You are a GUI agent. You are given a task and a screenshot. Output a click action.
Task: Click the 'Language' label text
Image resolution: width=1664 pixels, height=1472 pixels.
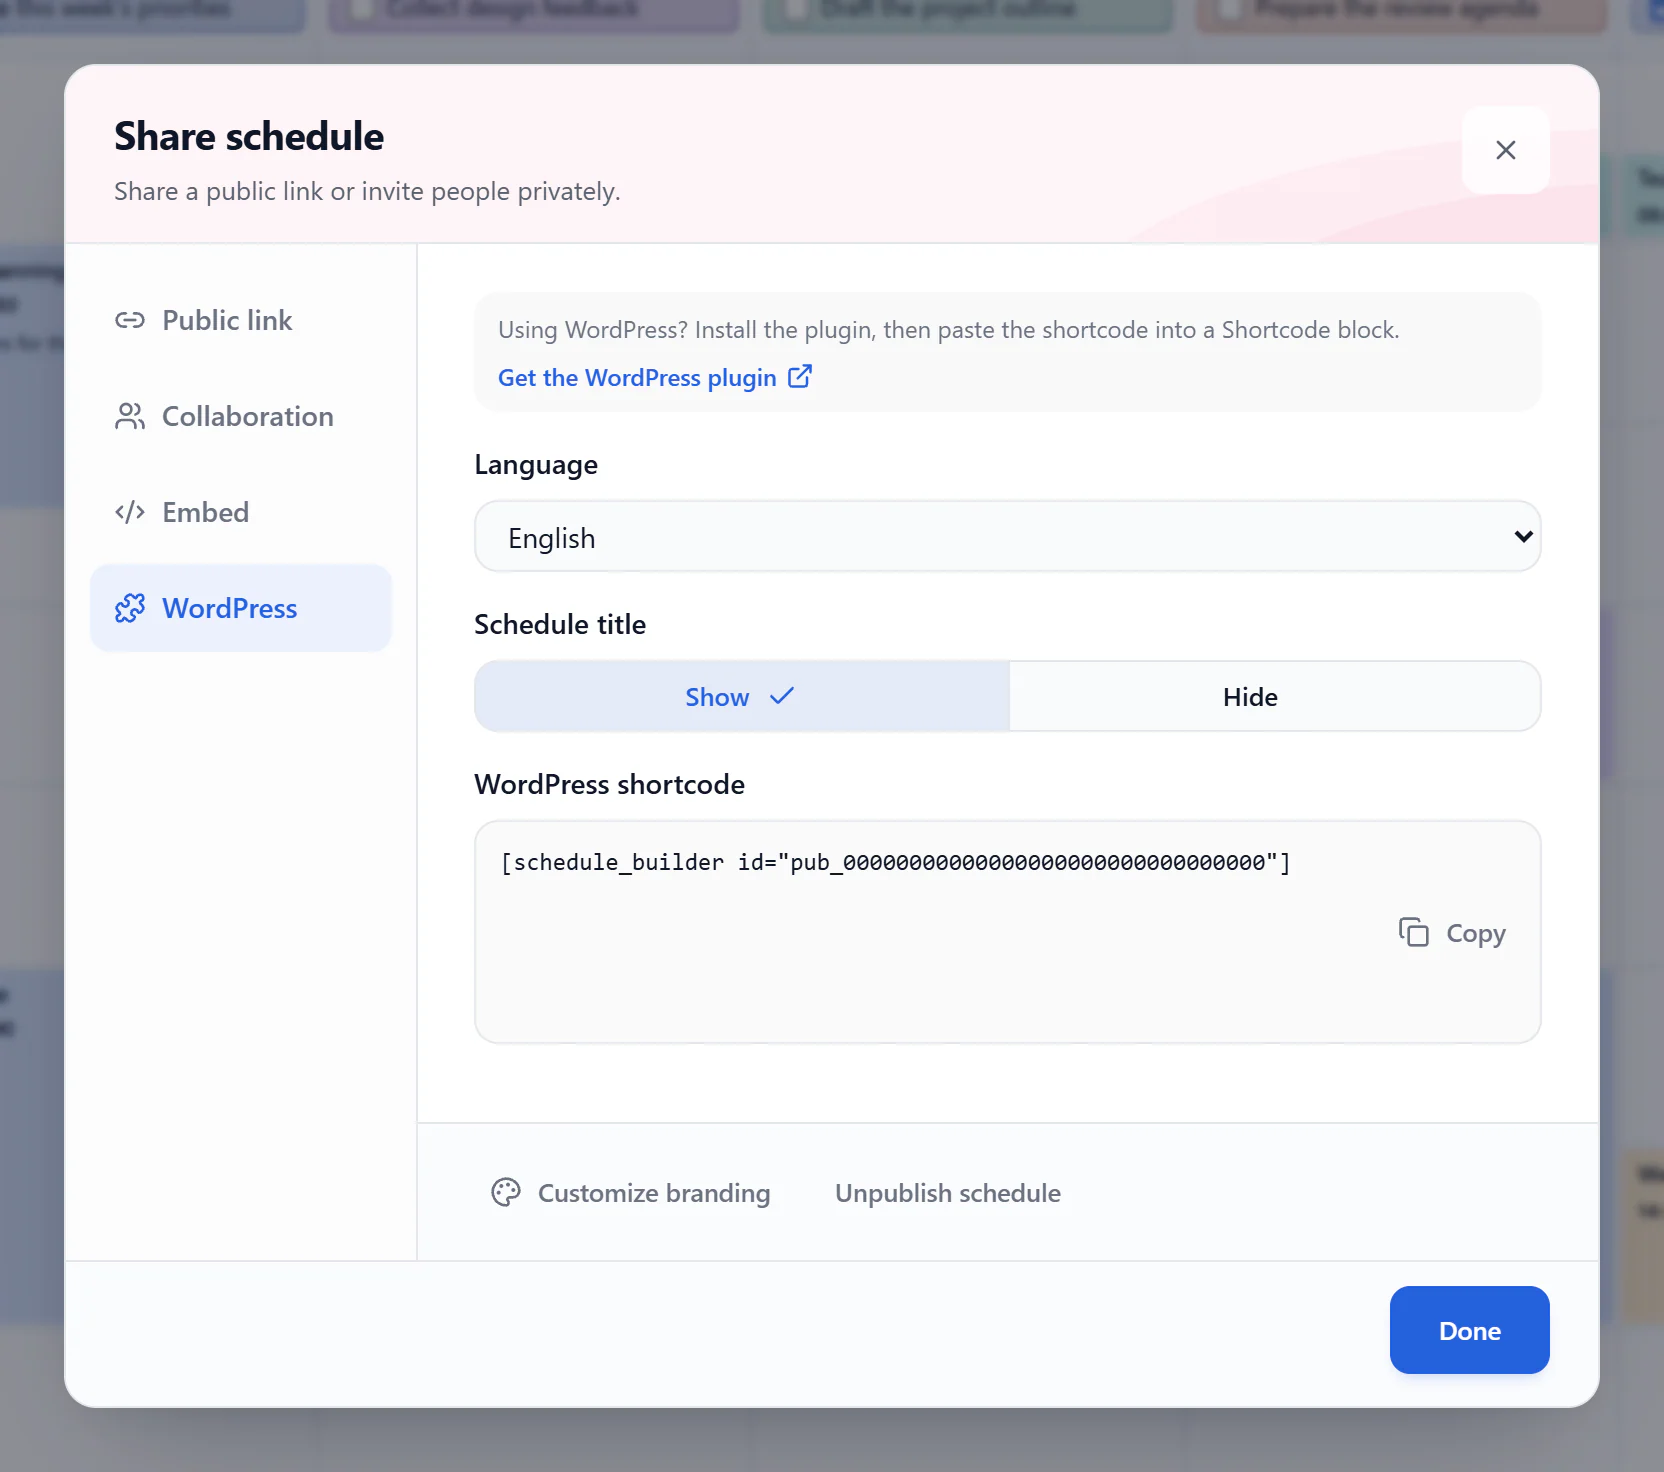pos(536,465)
